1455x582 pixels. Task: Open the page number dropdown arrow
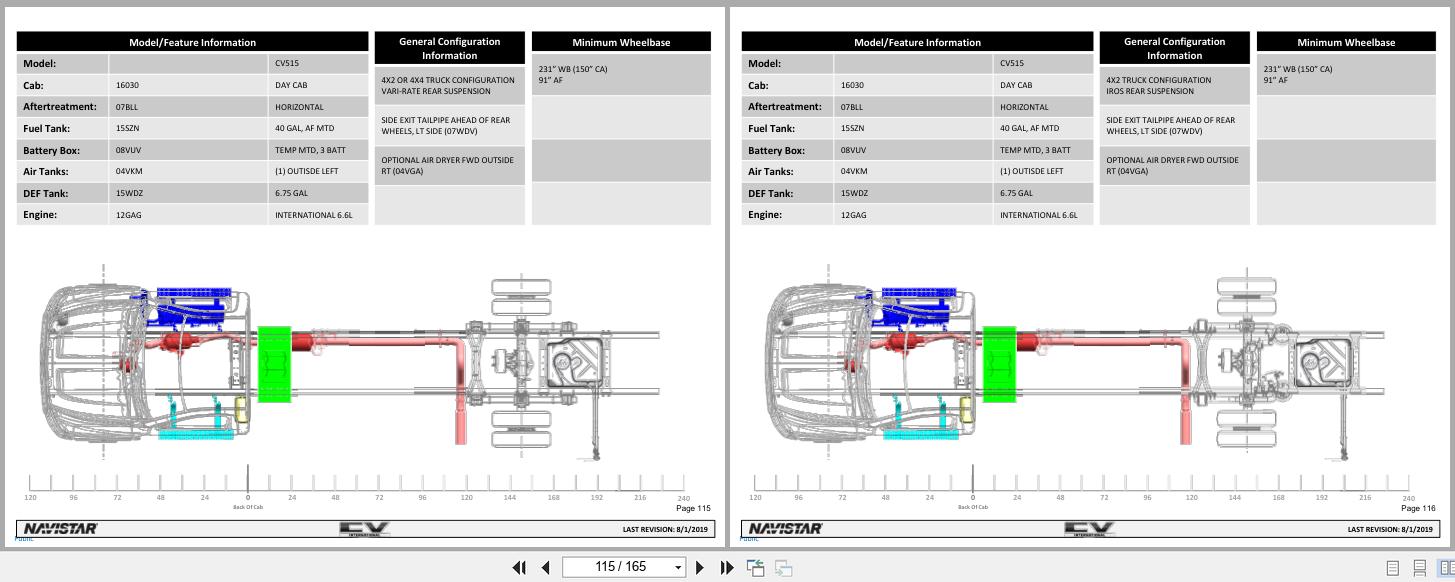(x=678, y=568)
